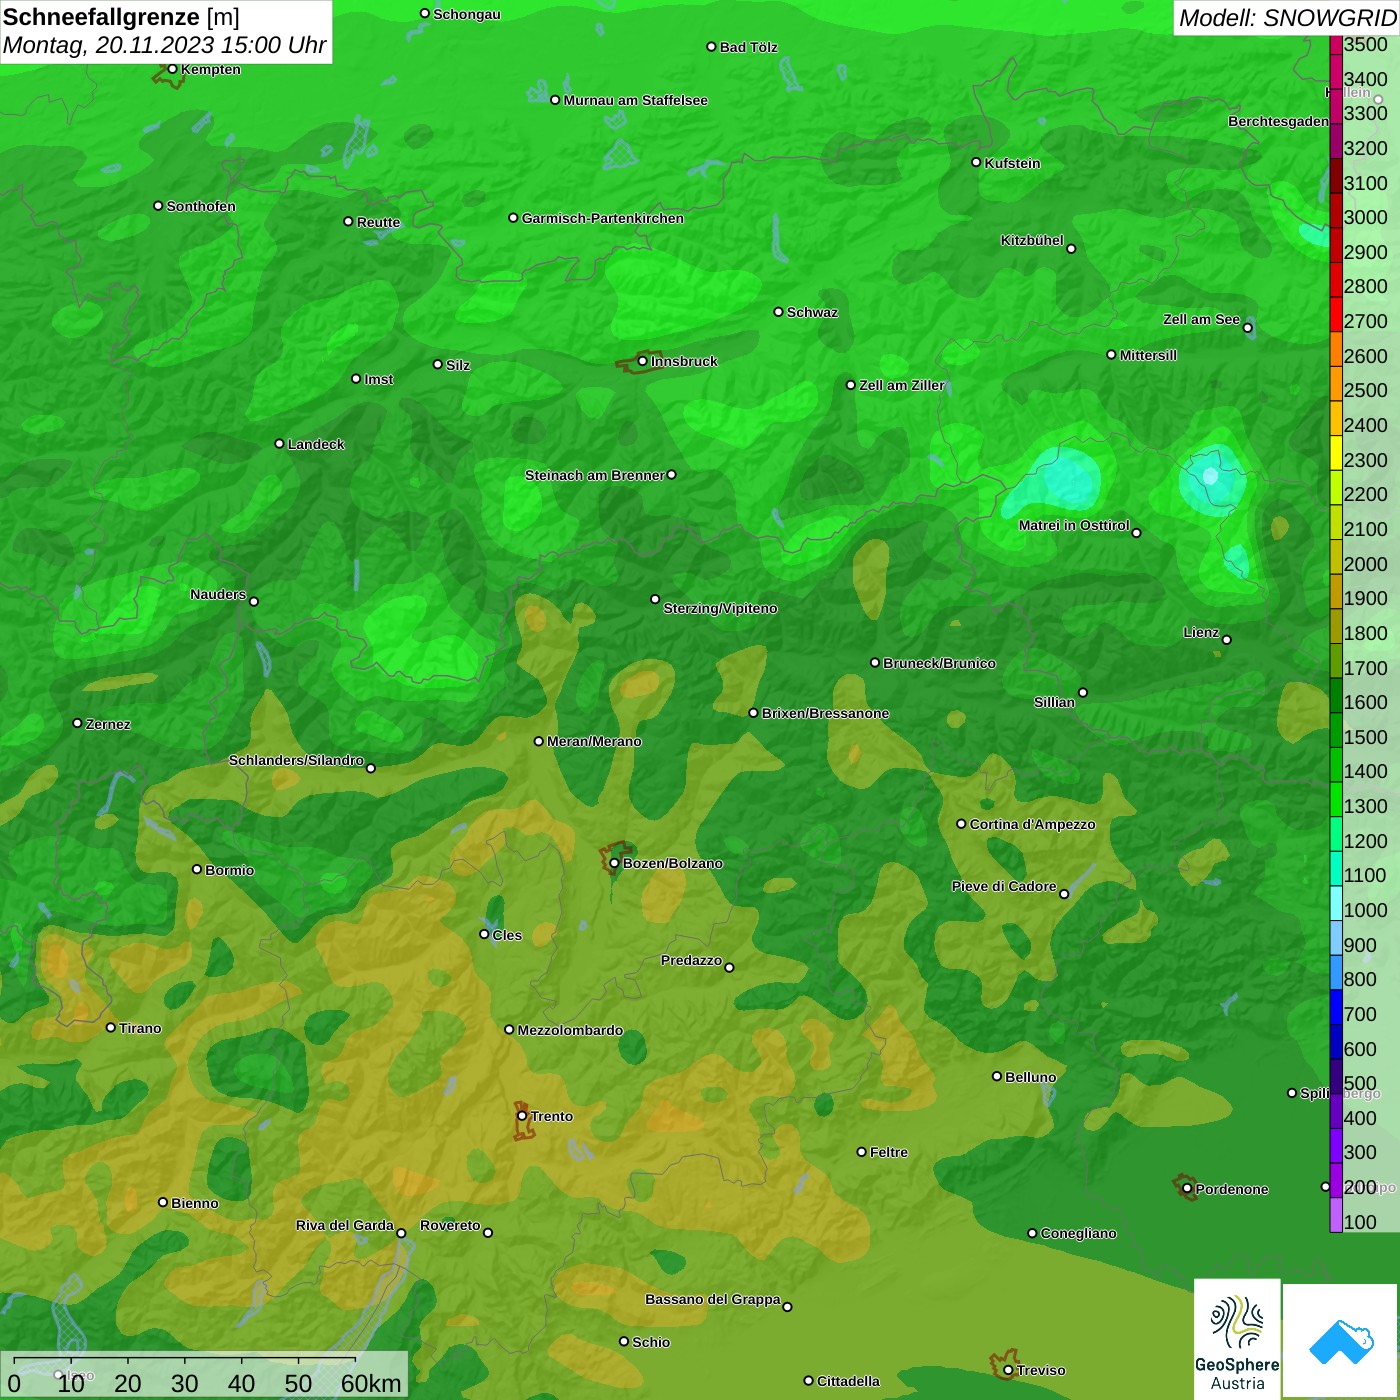Click the Kitzbühel label
Image resolution: width=1400 pixels, height=1400 pixels.
tap(1032, 240)
